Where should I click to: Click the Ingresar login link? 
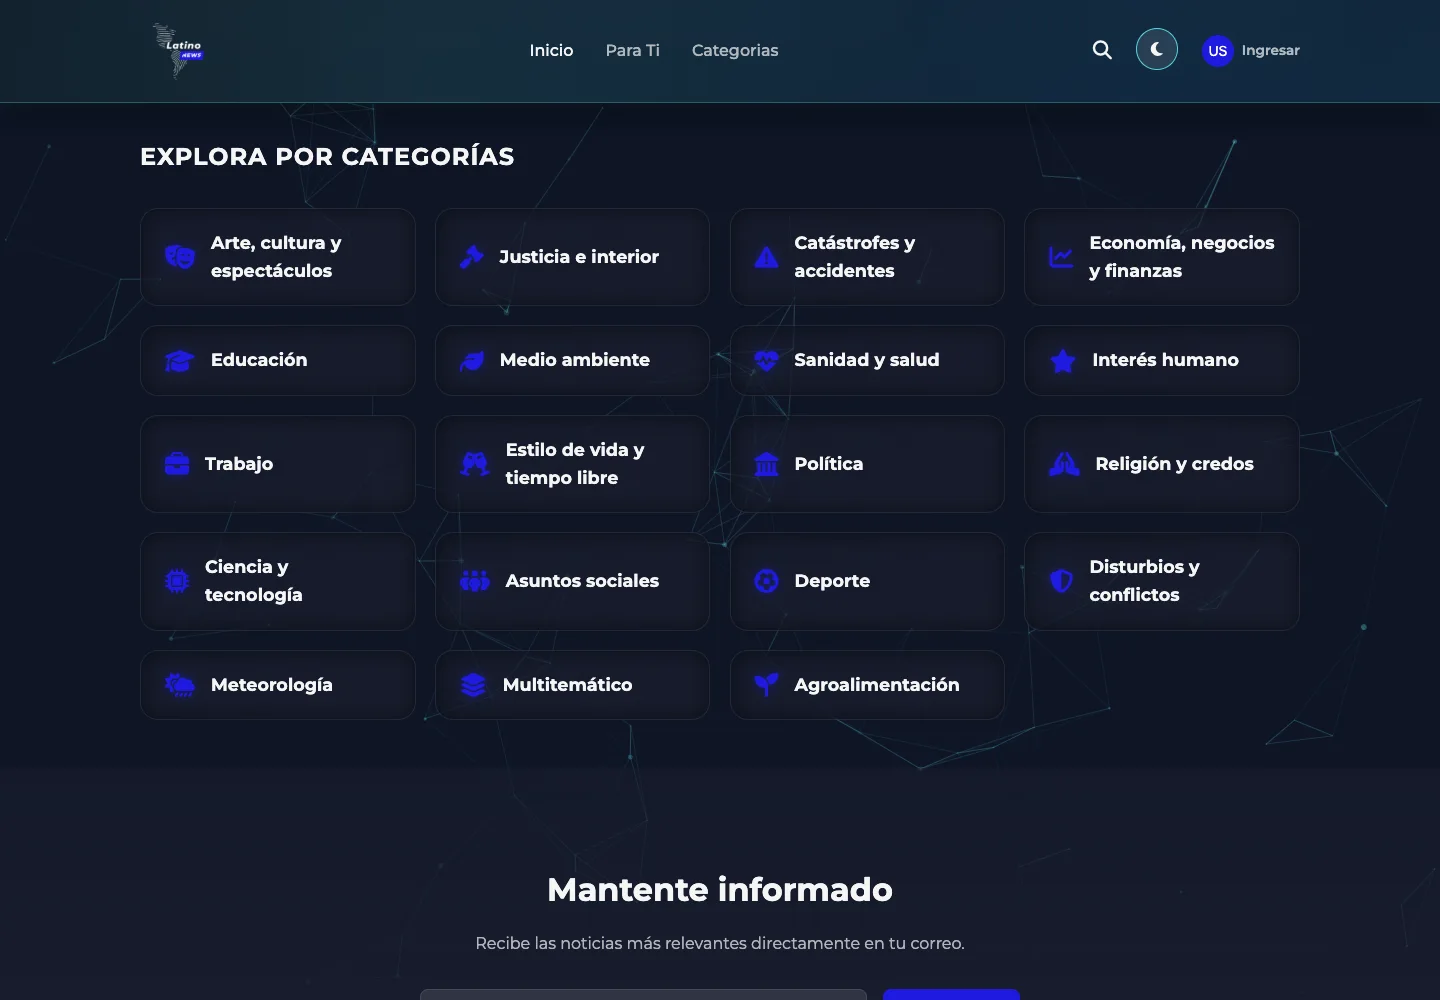(x=1271, y=50)
